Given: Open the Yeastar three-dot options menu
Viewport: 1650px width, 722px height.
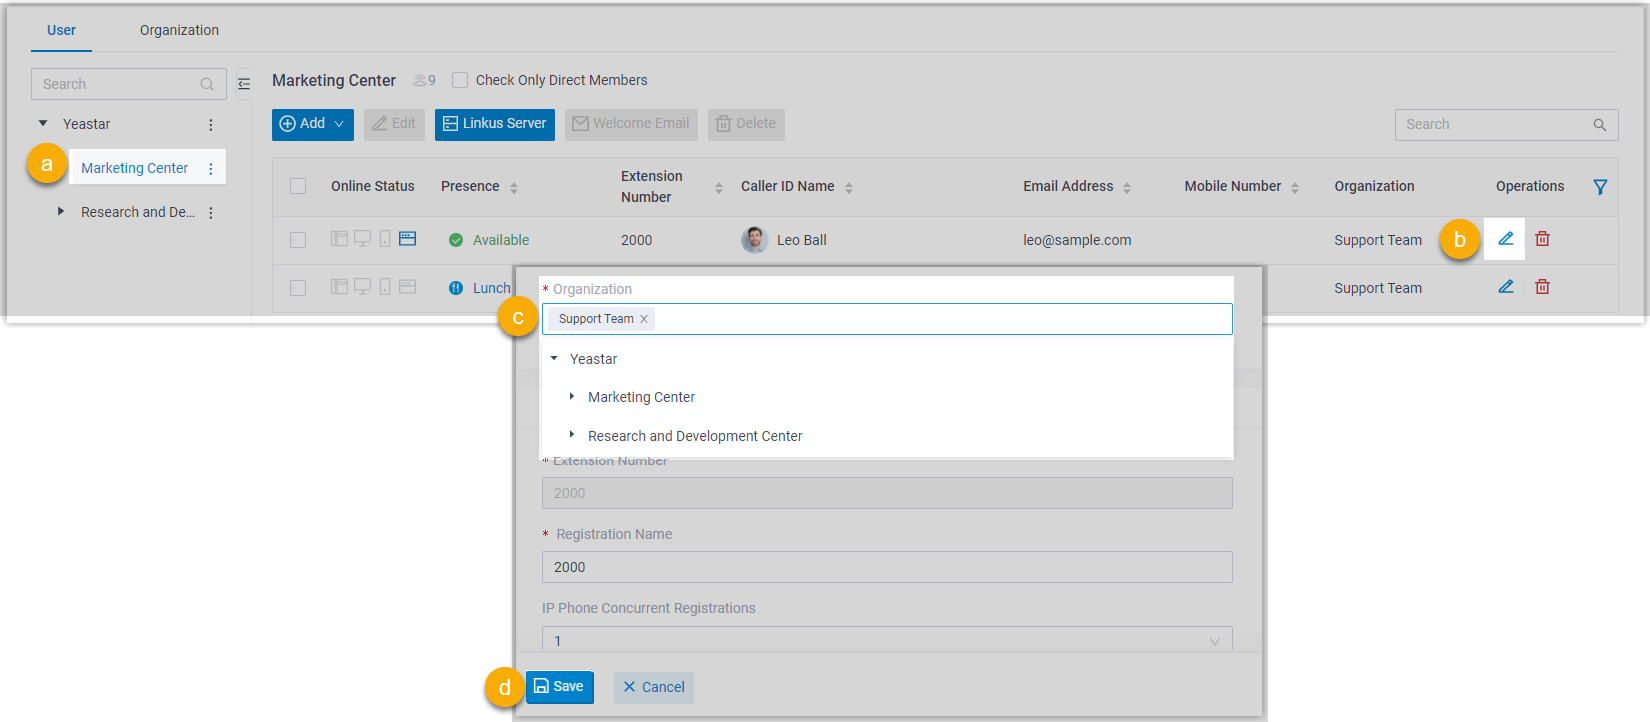Looking at the screenshot, I should tap(211, 125).
